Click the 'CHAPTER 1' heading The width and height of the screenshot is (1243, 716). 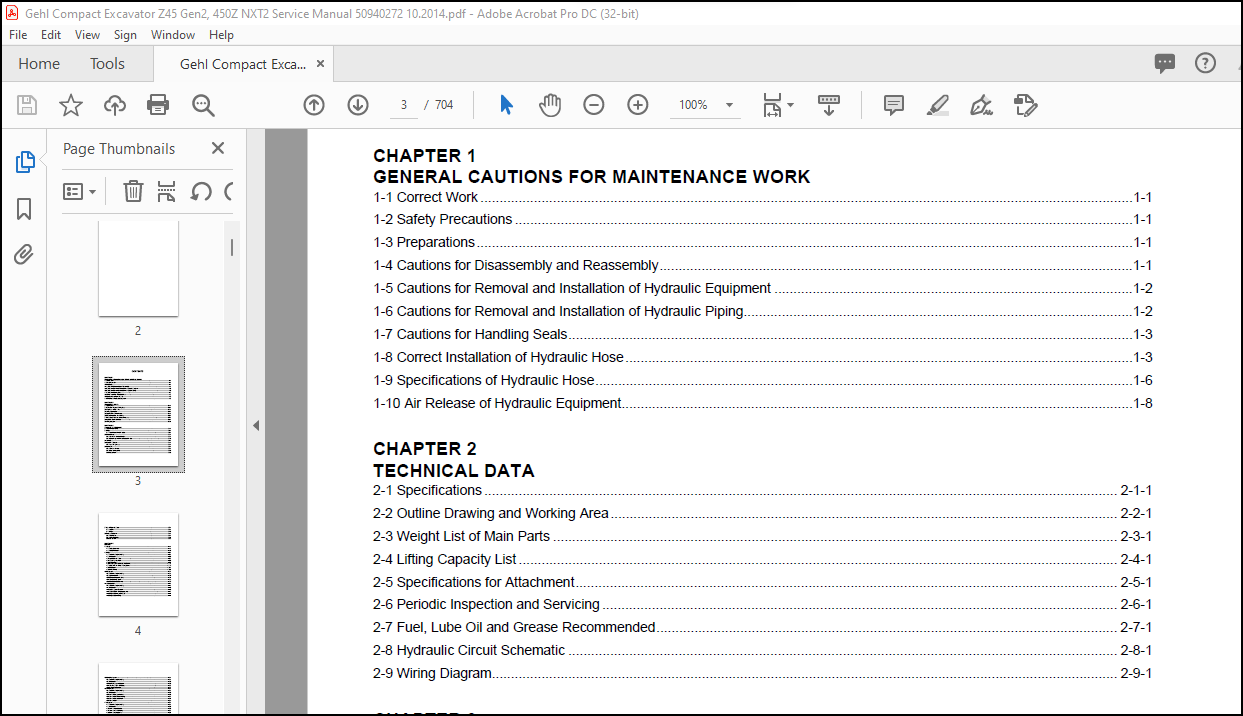click(x=424, y=155)
